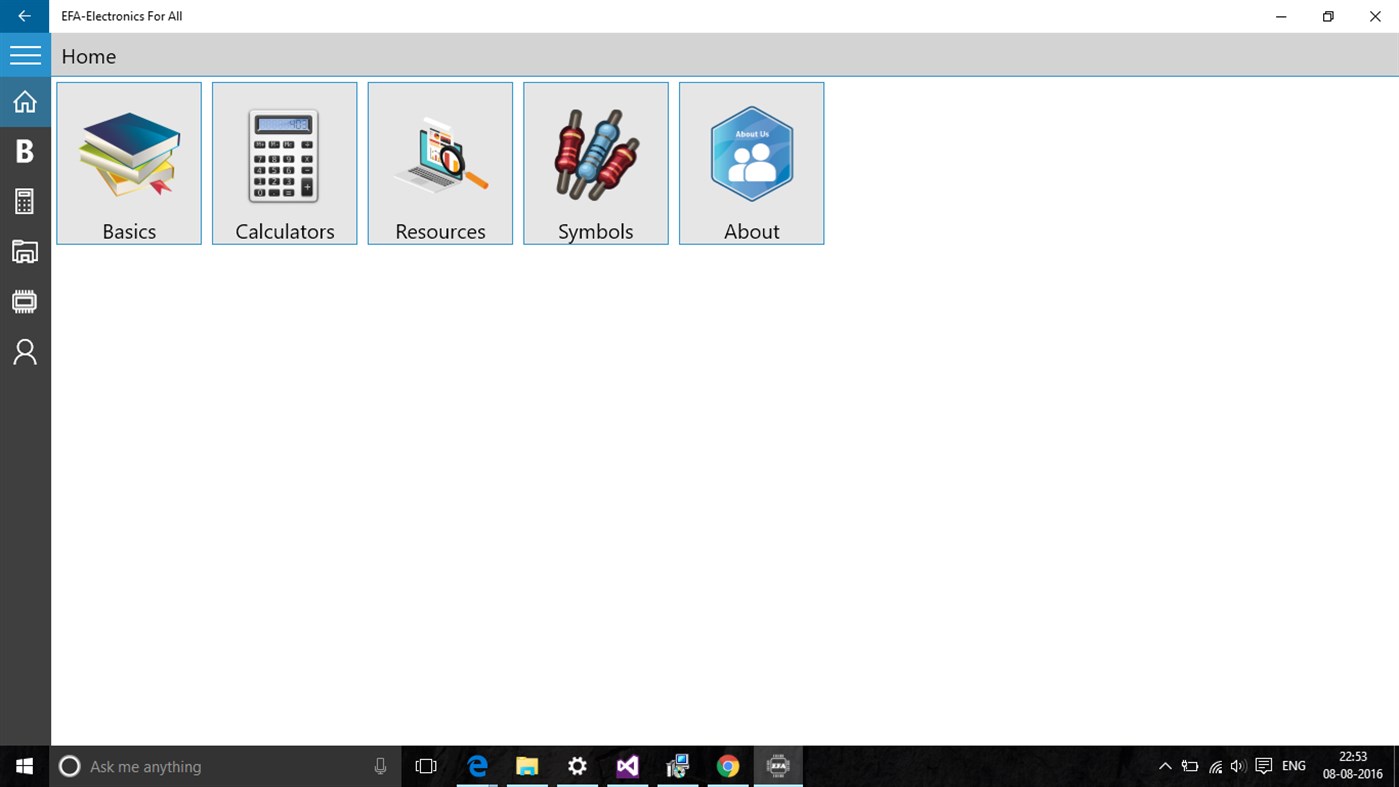Show hidden icons with the tray chevron
Image resolution: width=1399 pixels, height=787 pixels.
(1165, 766)
